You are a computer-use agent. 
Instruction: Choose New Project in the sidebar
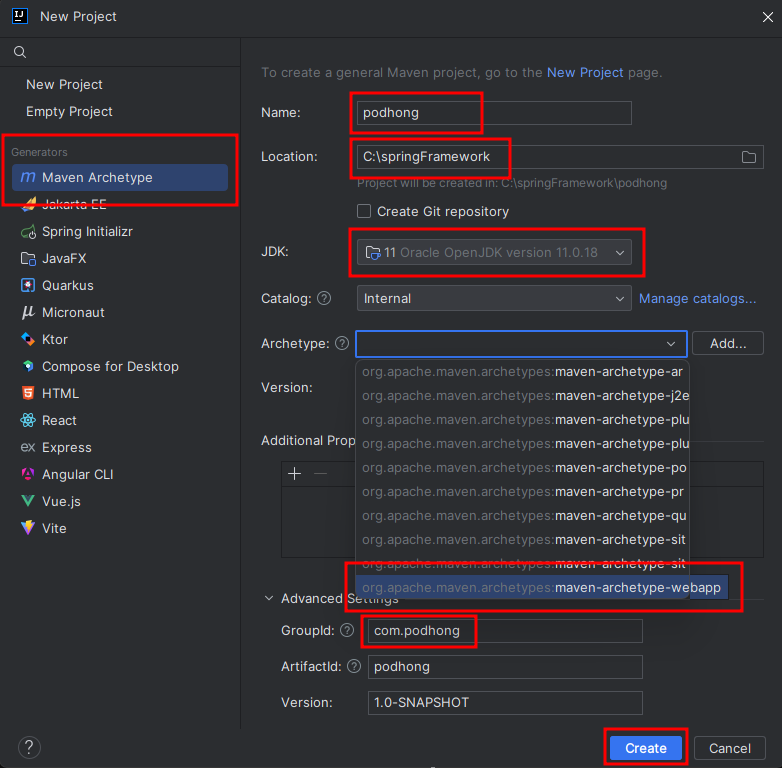pos(64,84)
